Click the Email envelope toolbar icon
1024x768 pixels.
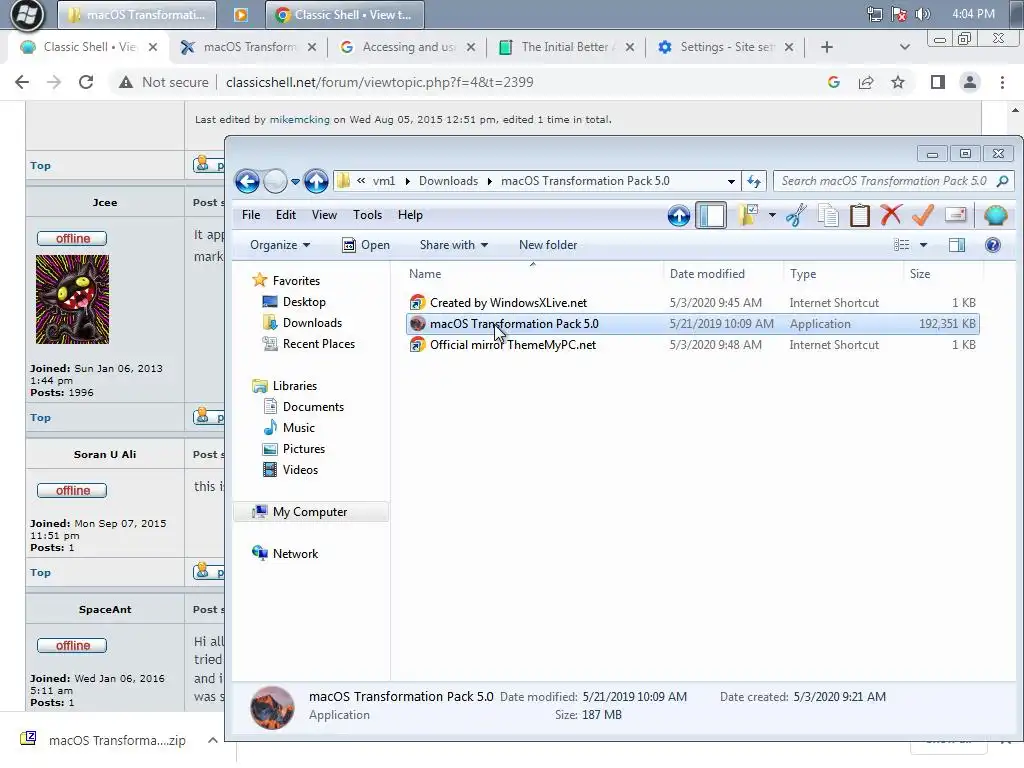(x=955, y=215)
